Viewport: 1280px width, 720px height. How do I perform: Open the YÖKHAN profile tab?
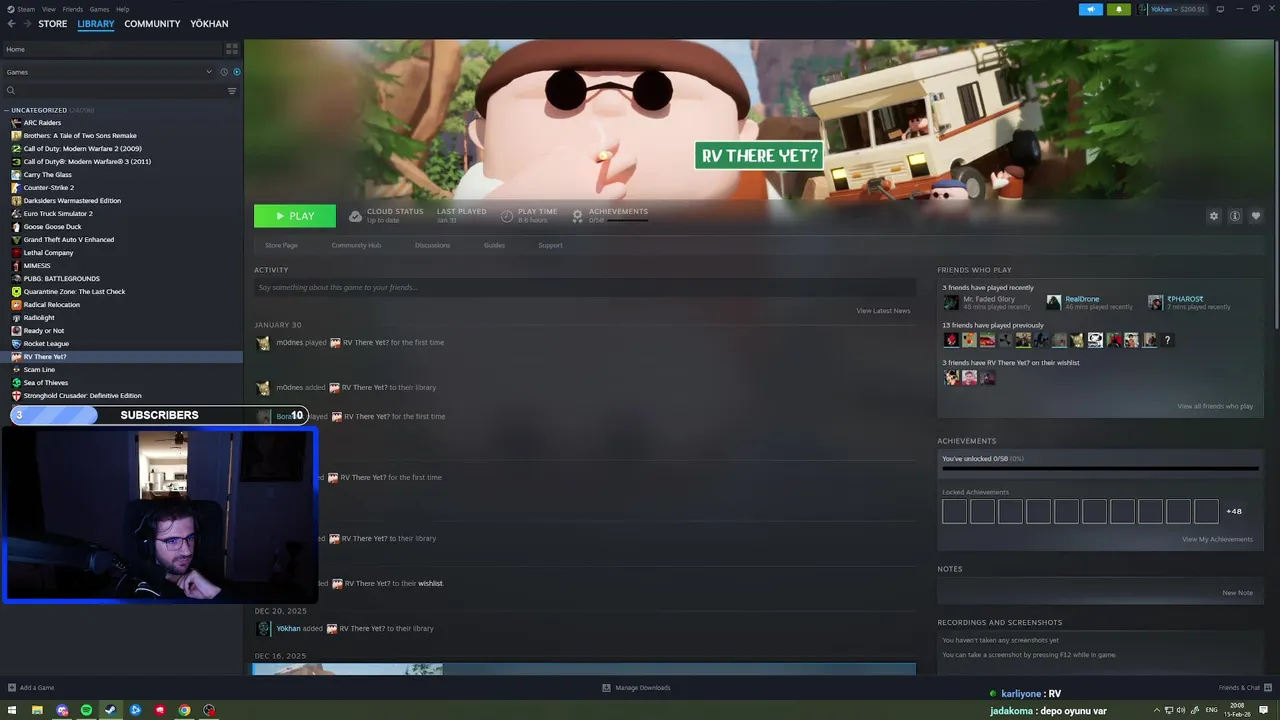tap(209, 24)
